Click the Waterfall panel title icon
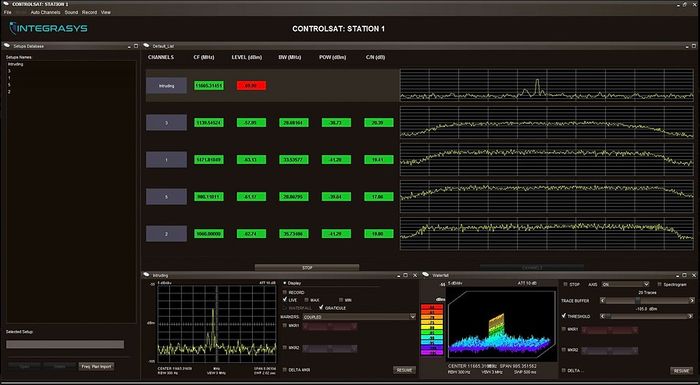 click(x=426, y=275)
